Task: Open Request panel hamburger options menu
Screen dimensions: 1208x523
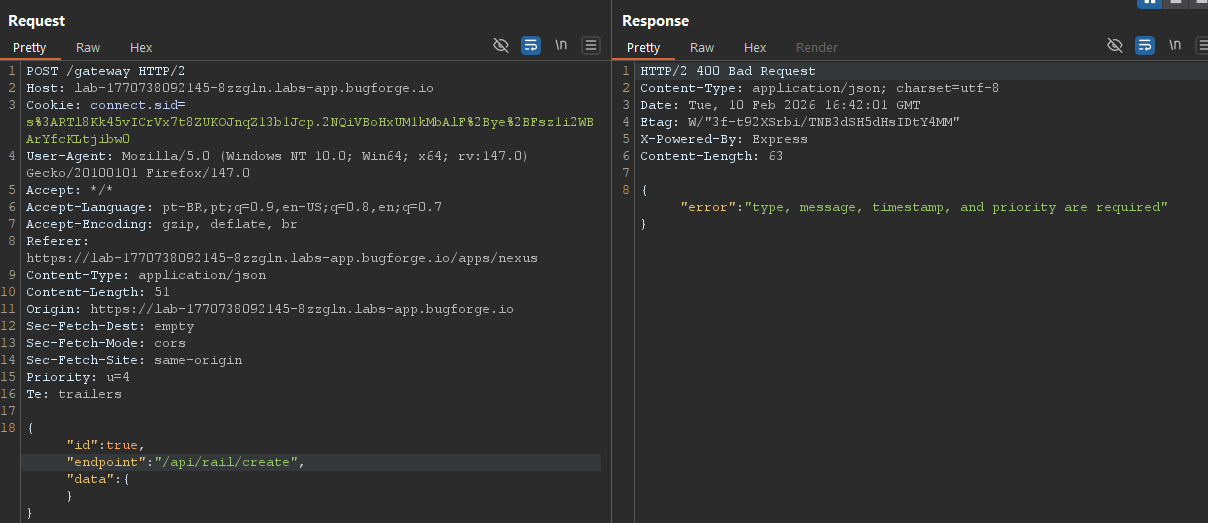Action: [591, 45]
